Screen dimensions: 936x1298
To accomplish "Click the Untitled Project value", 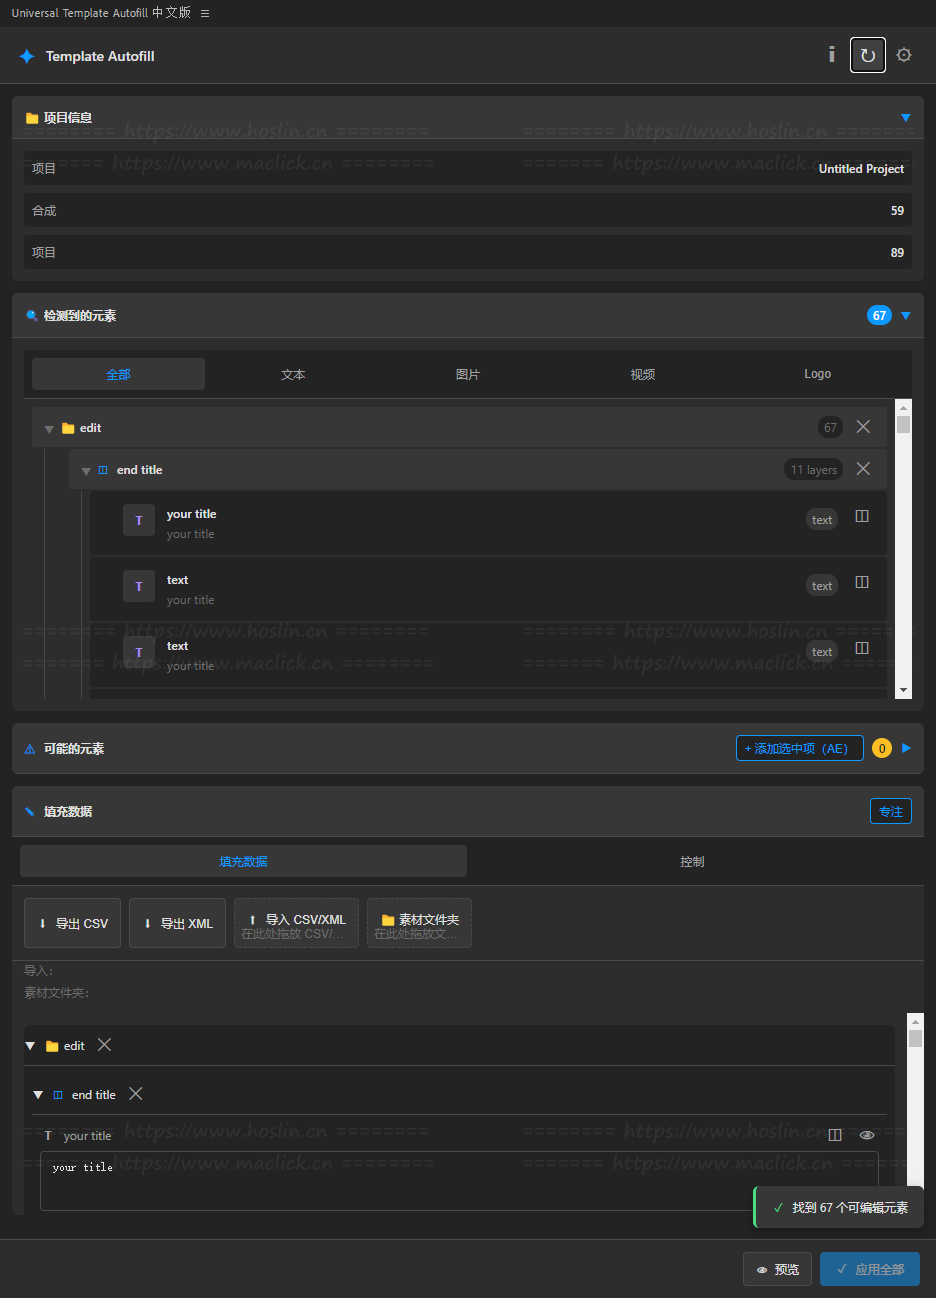I will 861,169.
